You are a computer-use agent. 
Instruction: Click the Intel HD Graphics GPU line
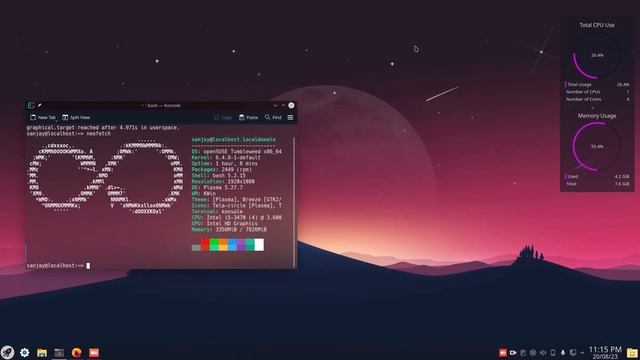[x=224, y=224]
